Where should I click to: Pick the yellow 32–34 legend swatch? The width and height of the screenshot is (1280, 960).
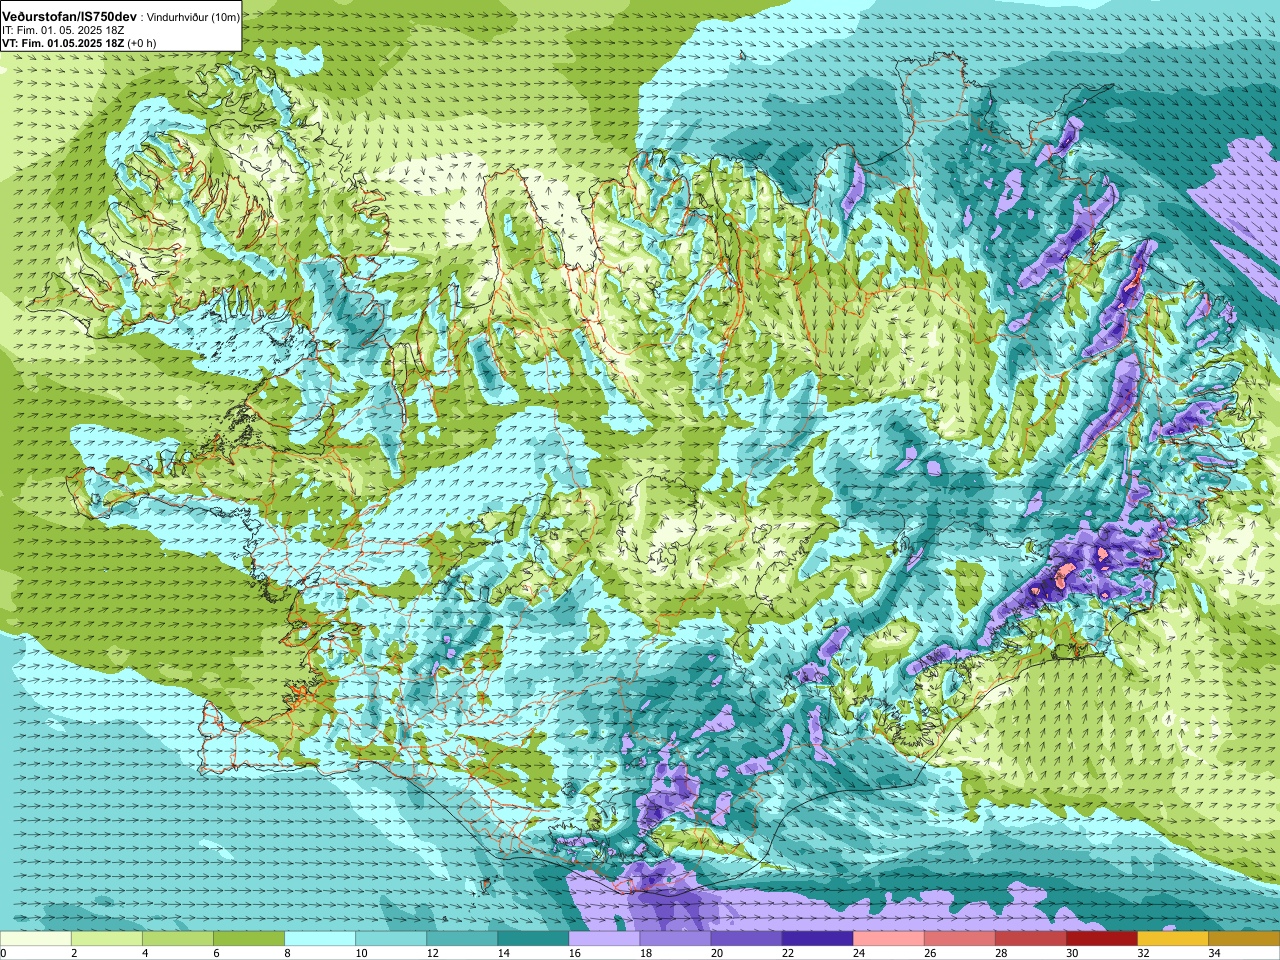(1172, 939)
